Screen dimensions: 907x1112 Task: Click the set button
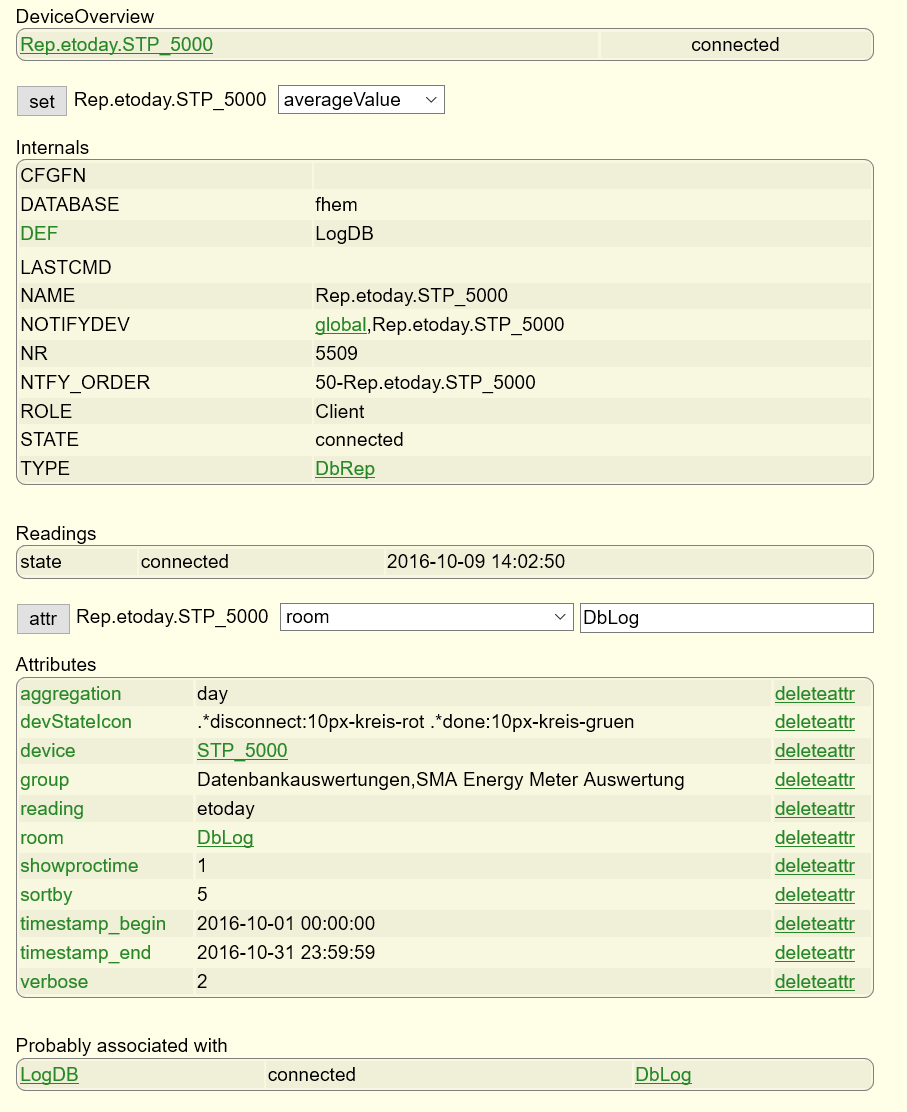(x=42, y=101)
